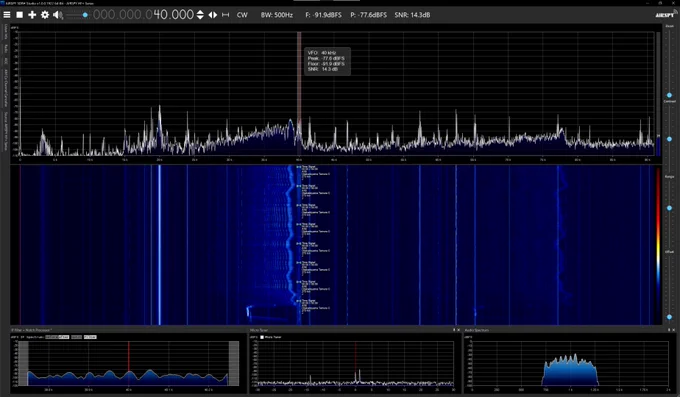
Task: Click the volume slider handle
Action: click(x=85, y=15)
